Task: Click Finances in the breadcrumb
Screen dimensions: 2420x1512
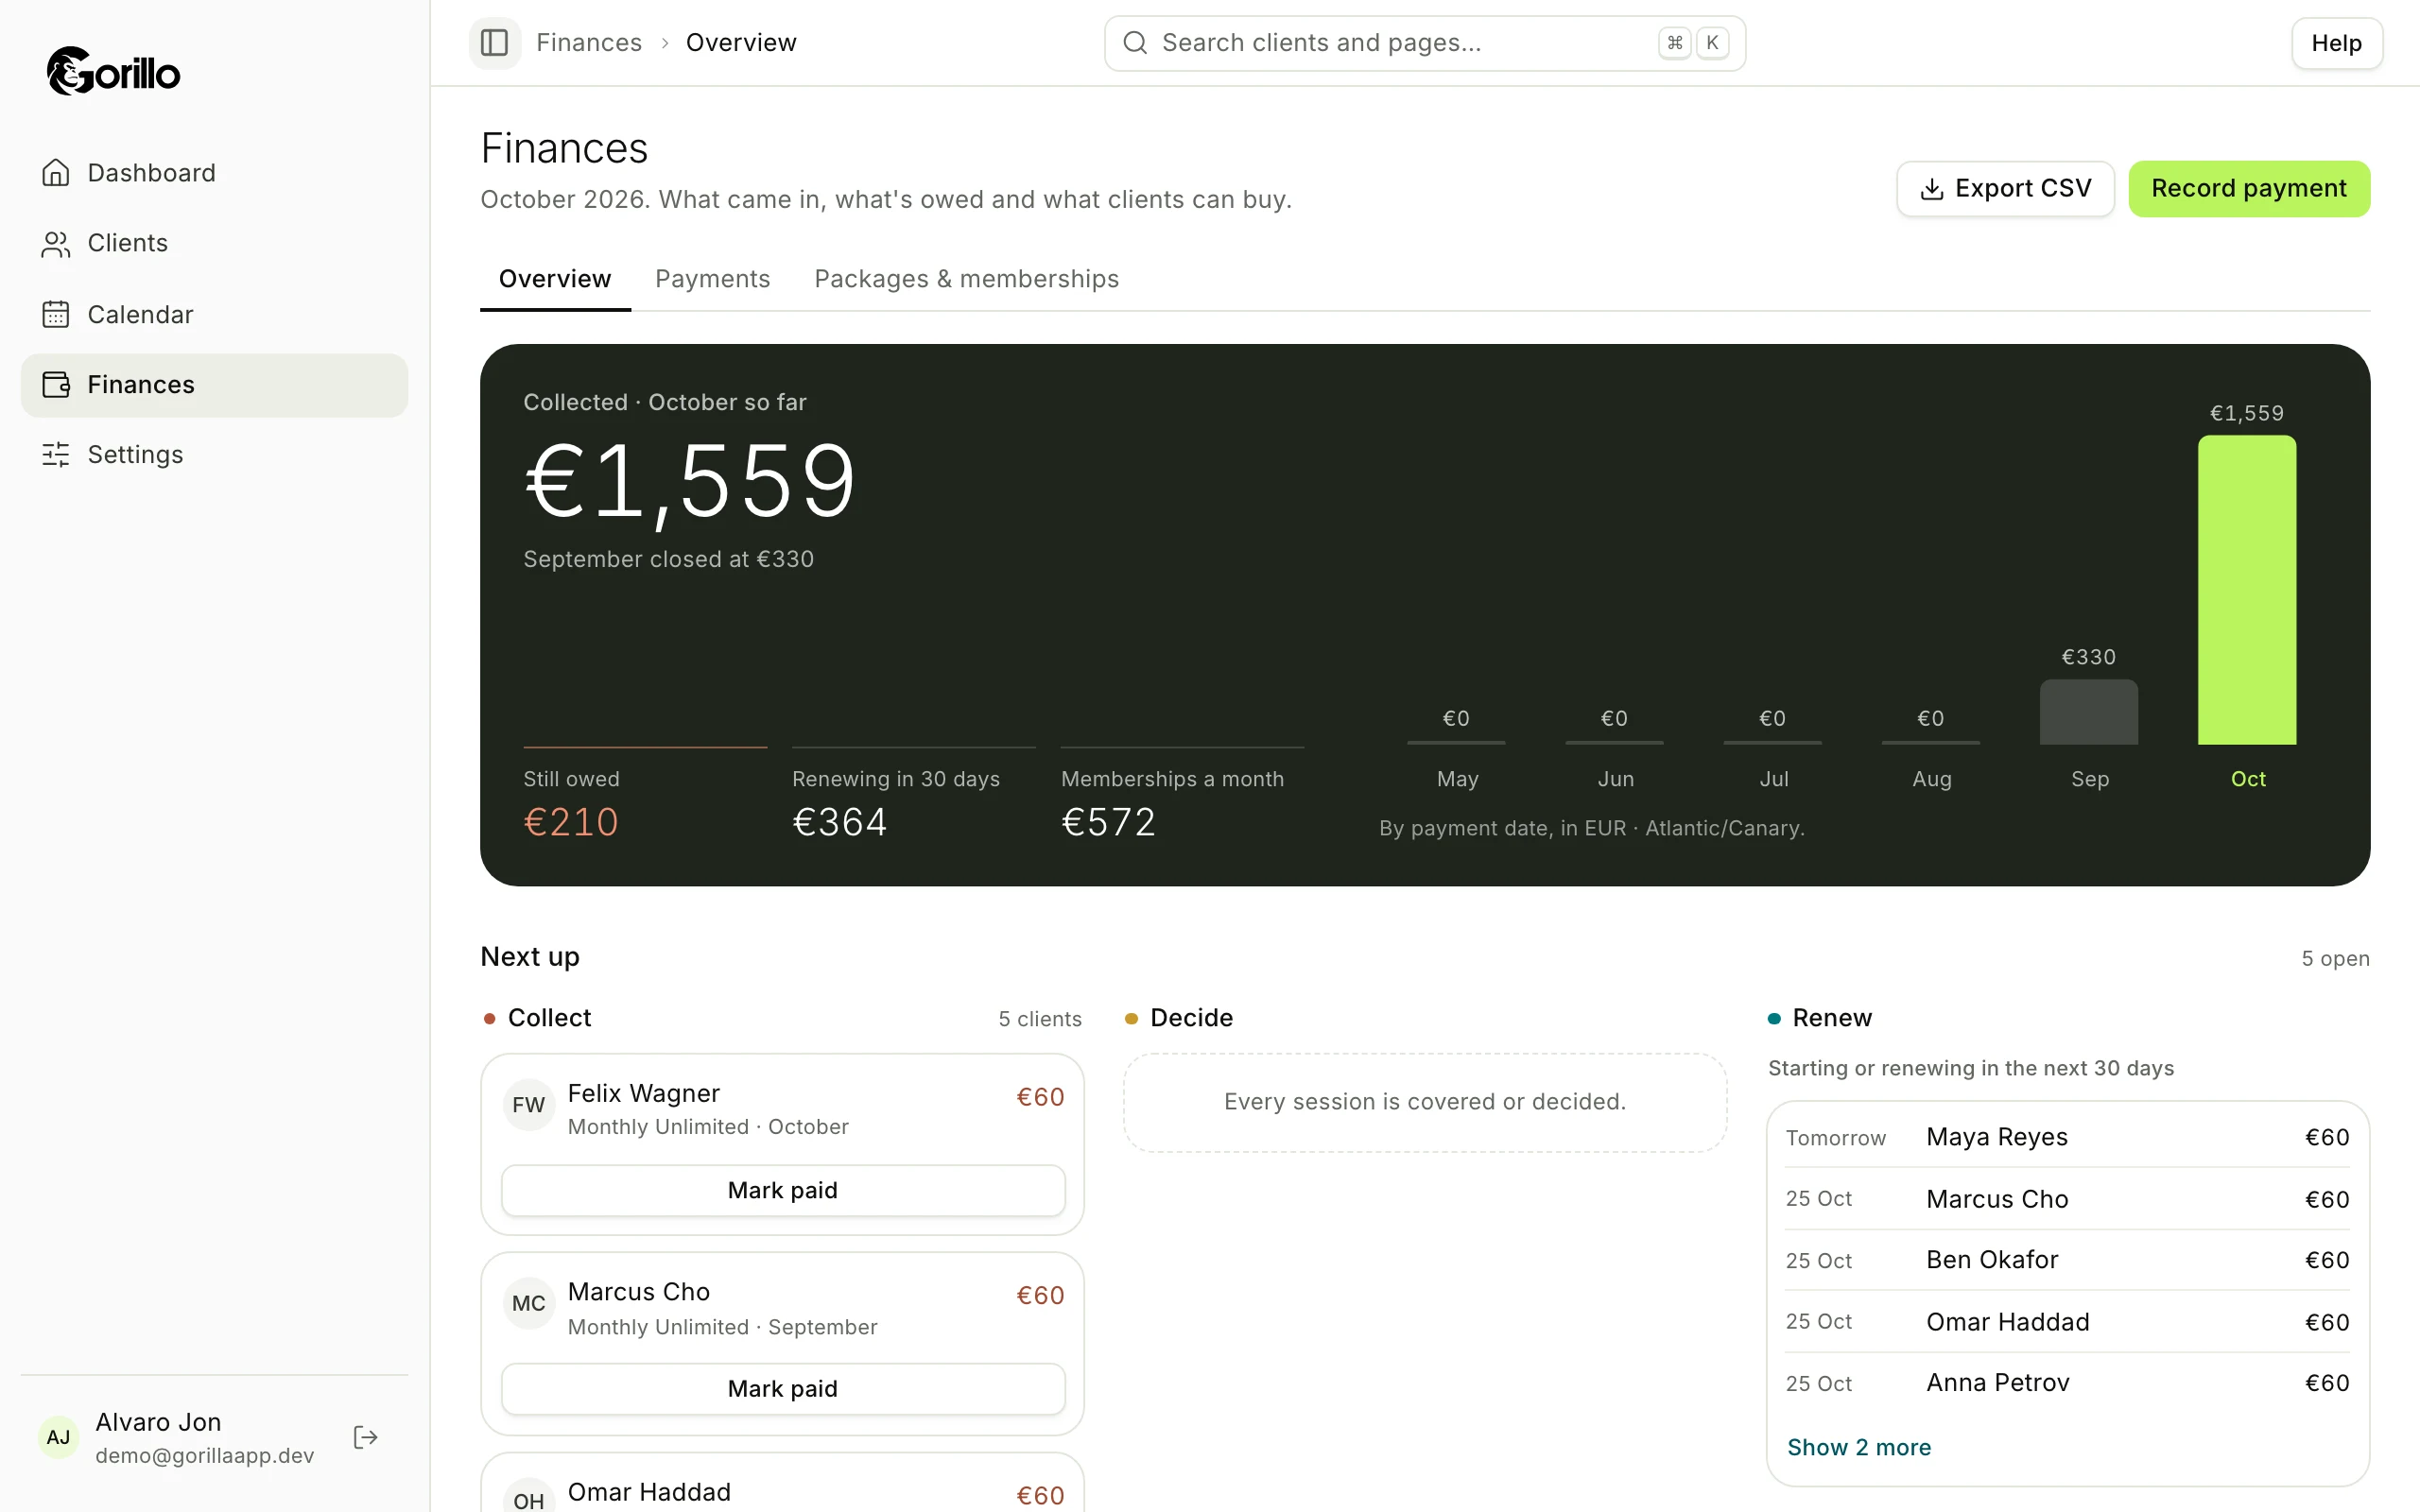Action: (x=589, y=43)
